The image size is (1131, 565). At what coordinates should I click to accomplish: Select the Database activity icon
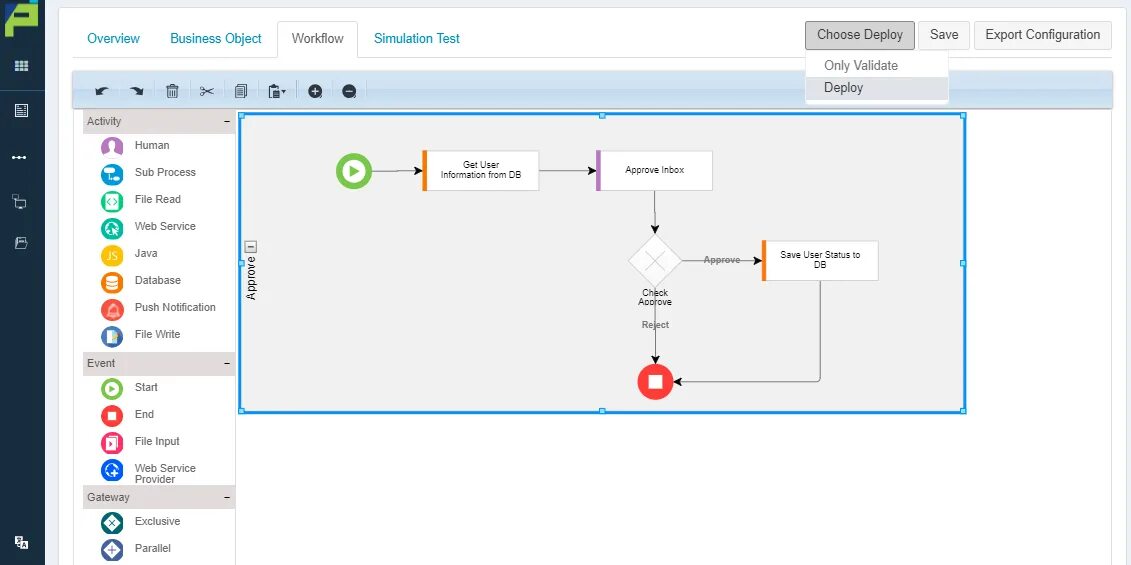point(112,282)
